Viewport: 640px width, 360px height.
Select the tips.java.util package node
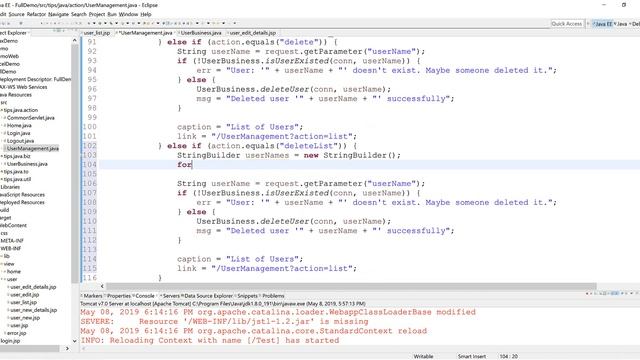[17, 180]
